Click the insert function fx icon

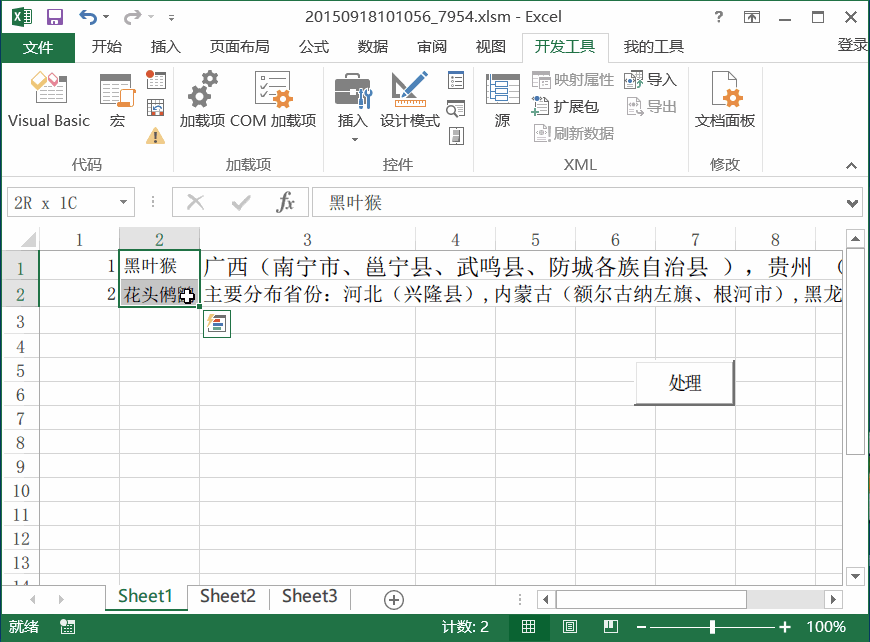pyautogui.click(x=286, y=203)
